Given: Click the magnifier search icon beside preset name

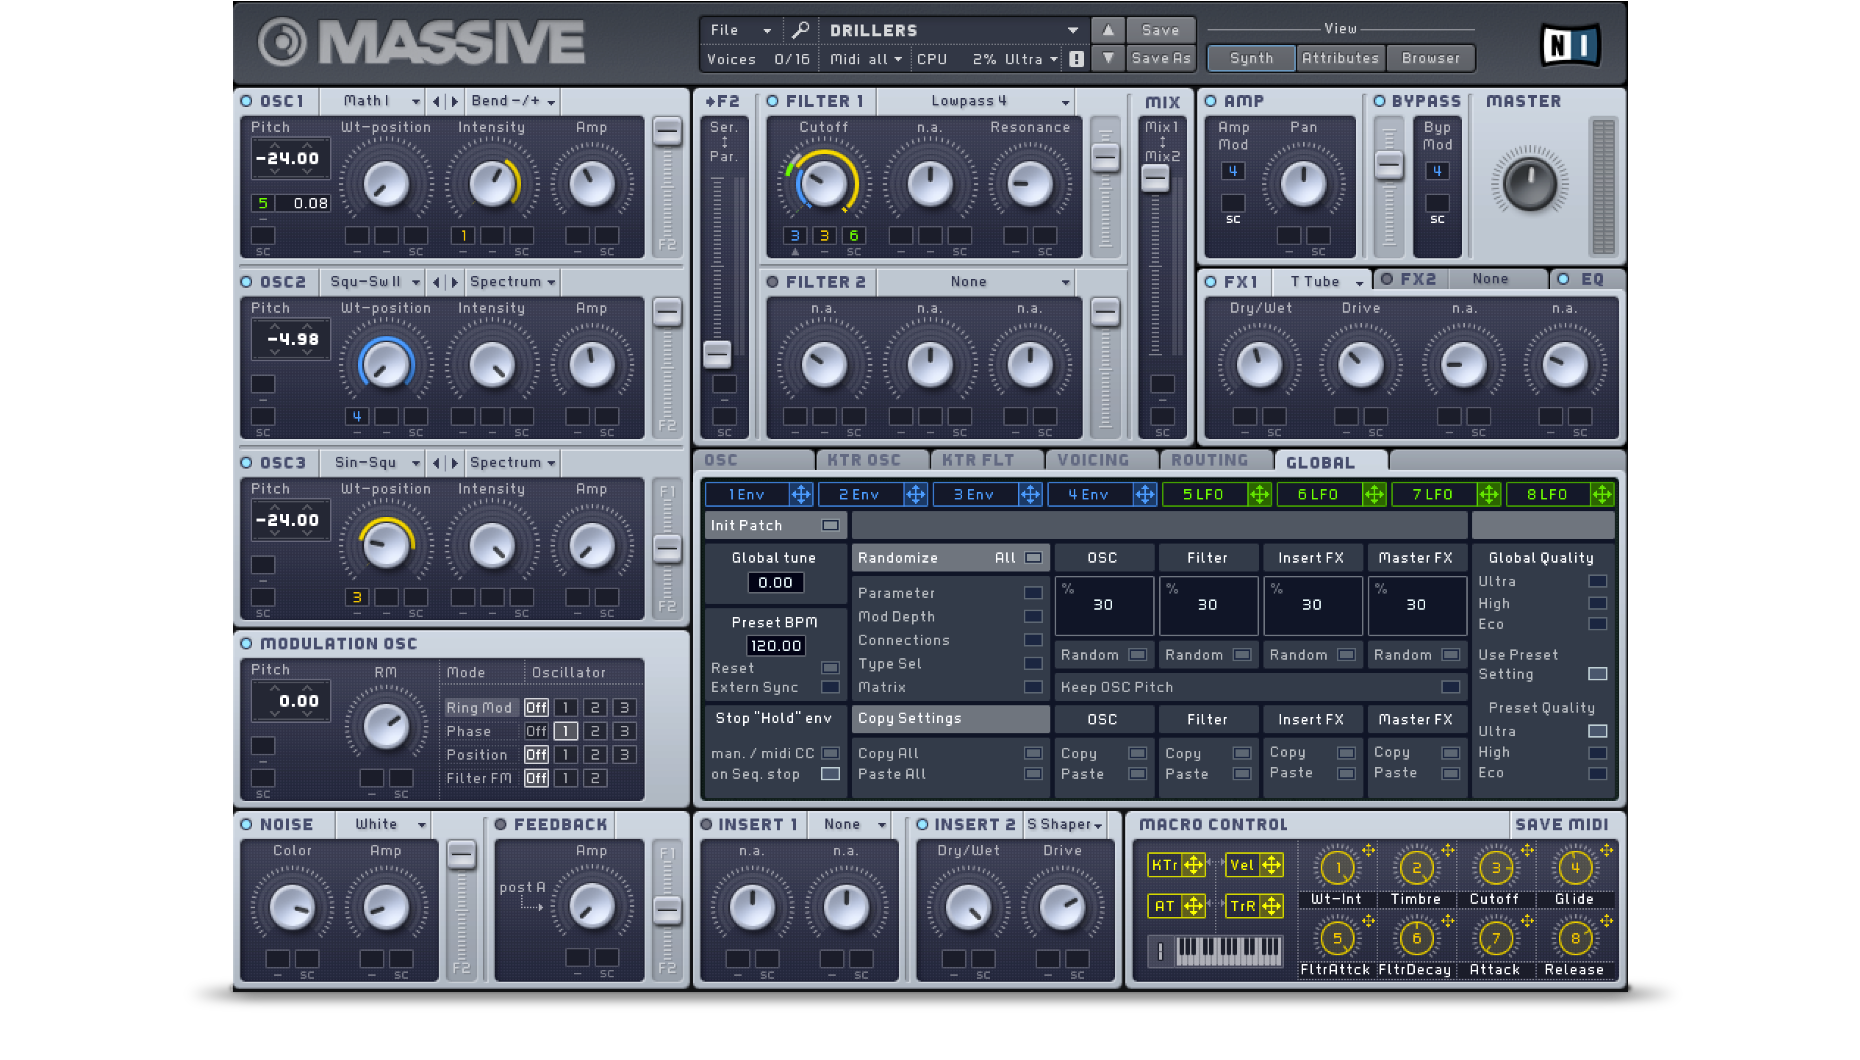Looking at the screenshot, I should pos(800,30).
